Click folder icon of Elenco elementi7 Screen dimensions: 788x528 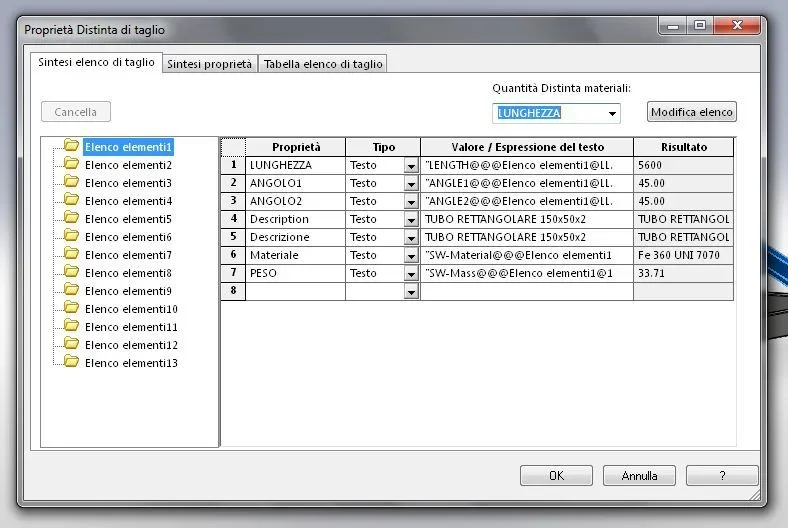(71, 254)
